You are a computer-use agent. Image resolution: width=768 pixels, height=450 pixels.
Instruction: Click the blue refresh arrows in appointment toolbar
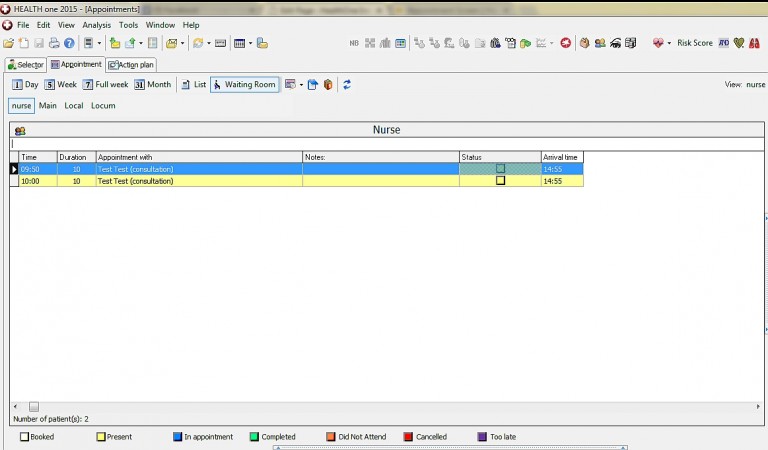[x=347, y=84]
